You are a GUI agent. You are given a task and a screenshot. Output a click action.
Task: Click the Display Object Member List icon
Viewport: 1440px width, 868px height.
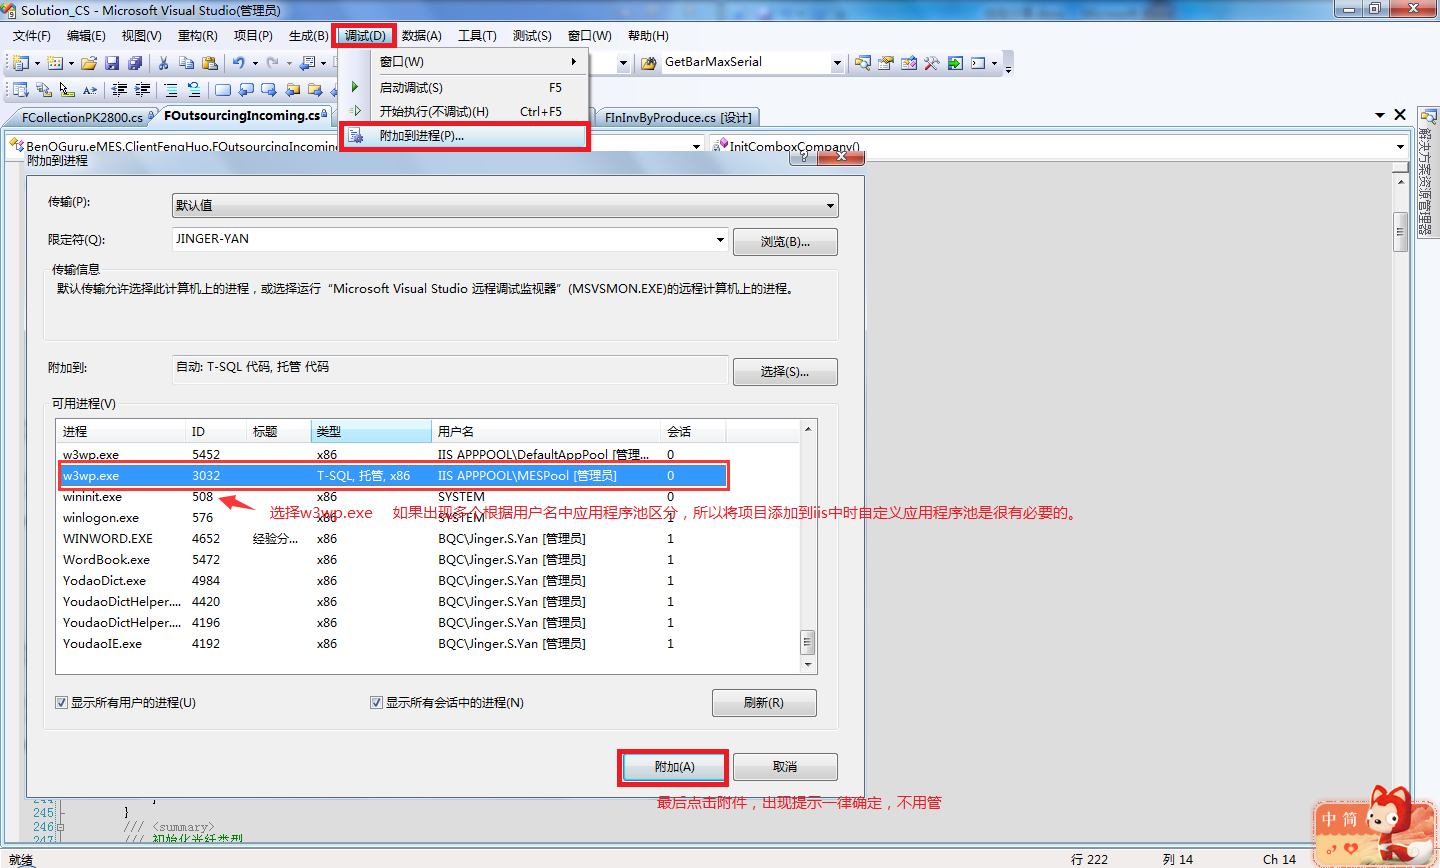point(21,90)
